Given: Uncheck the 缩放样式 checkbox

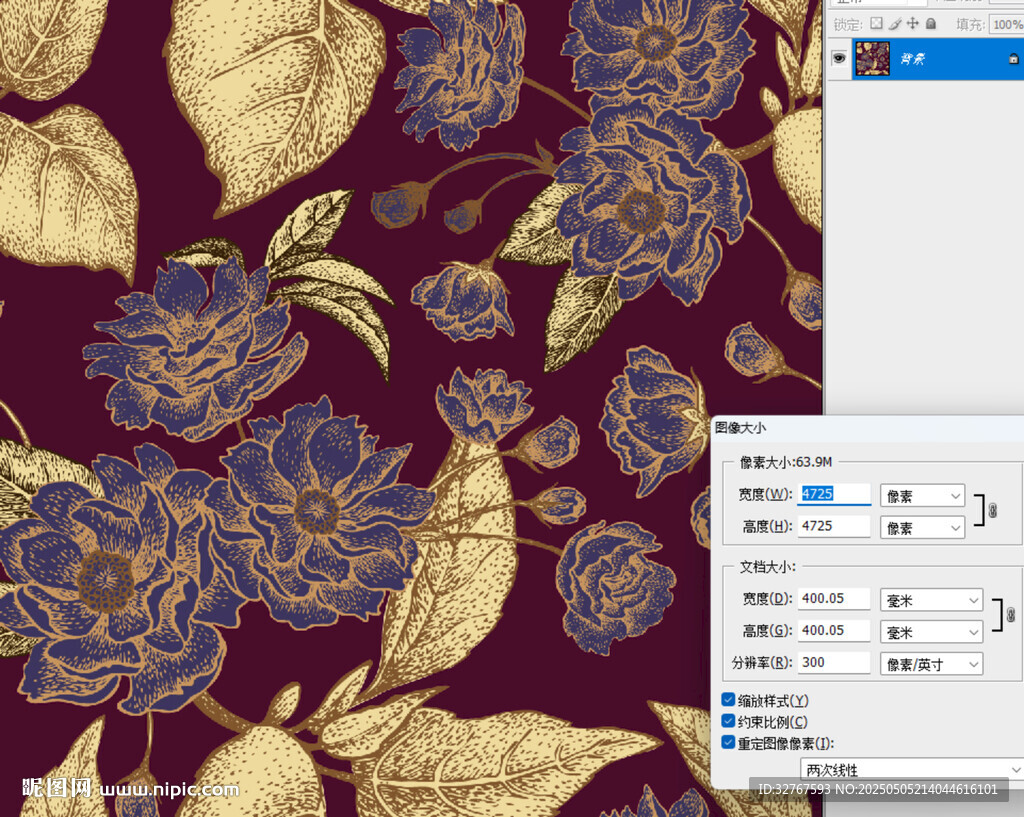Looking at the screenshot, I should tap(728, 700).
